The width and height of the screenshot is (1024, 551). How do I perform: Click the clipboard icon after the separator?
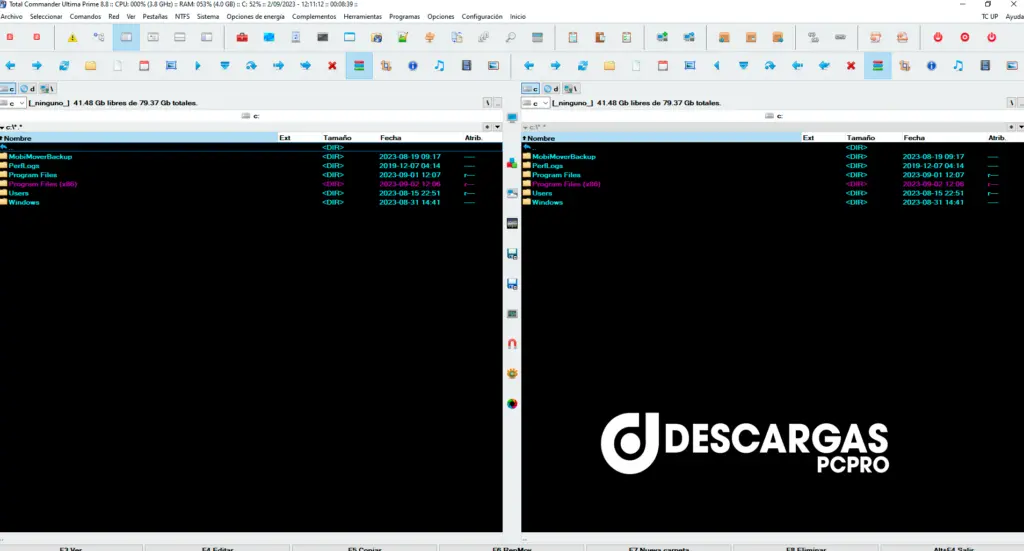(x=573, y=38)
